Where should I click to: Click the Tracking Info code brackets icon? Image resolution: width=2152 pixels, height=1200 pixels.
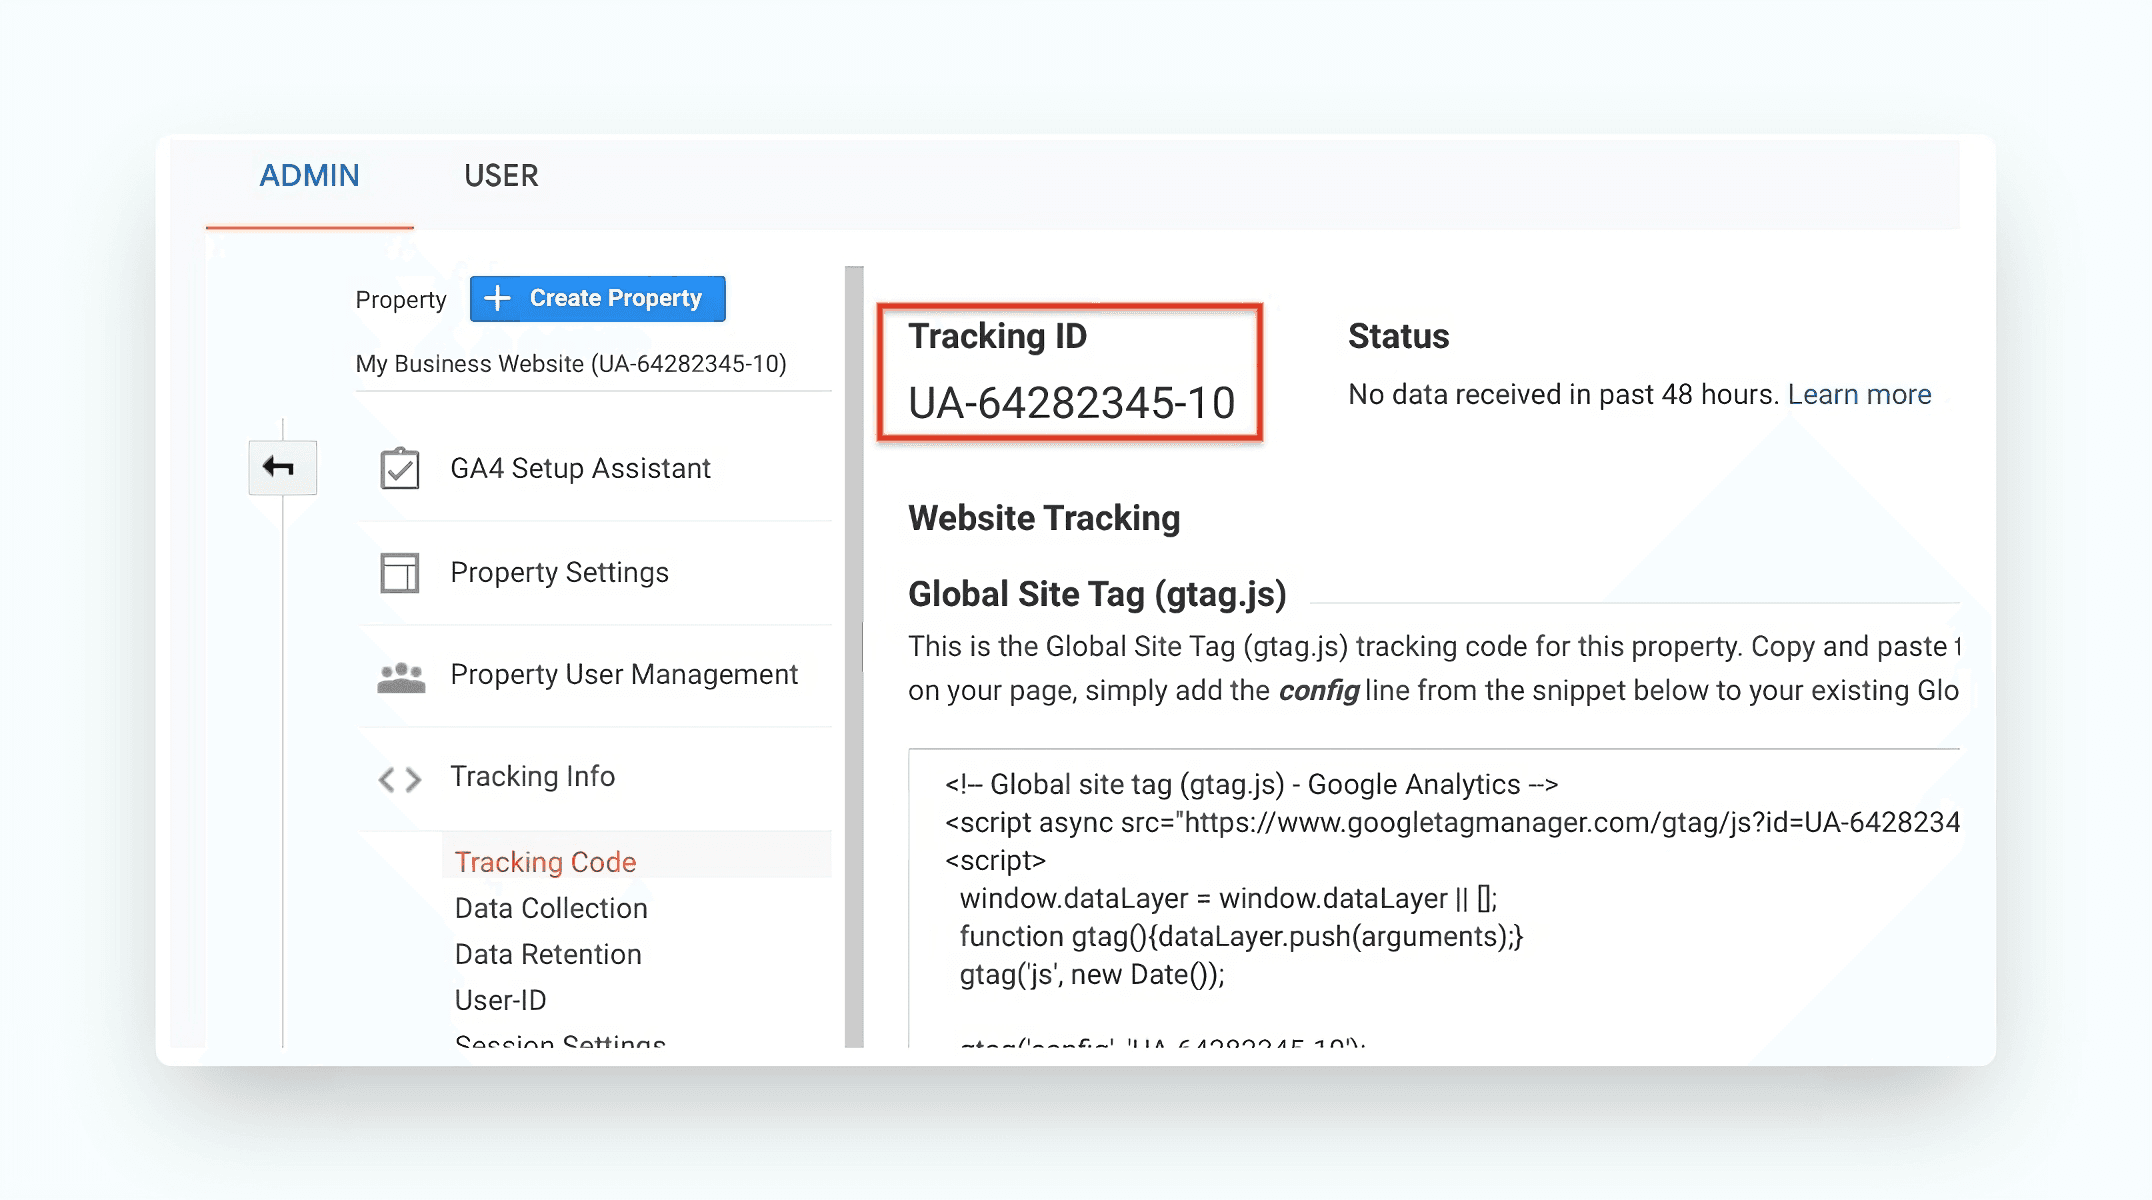click(400, 779)
